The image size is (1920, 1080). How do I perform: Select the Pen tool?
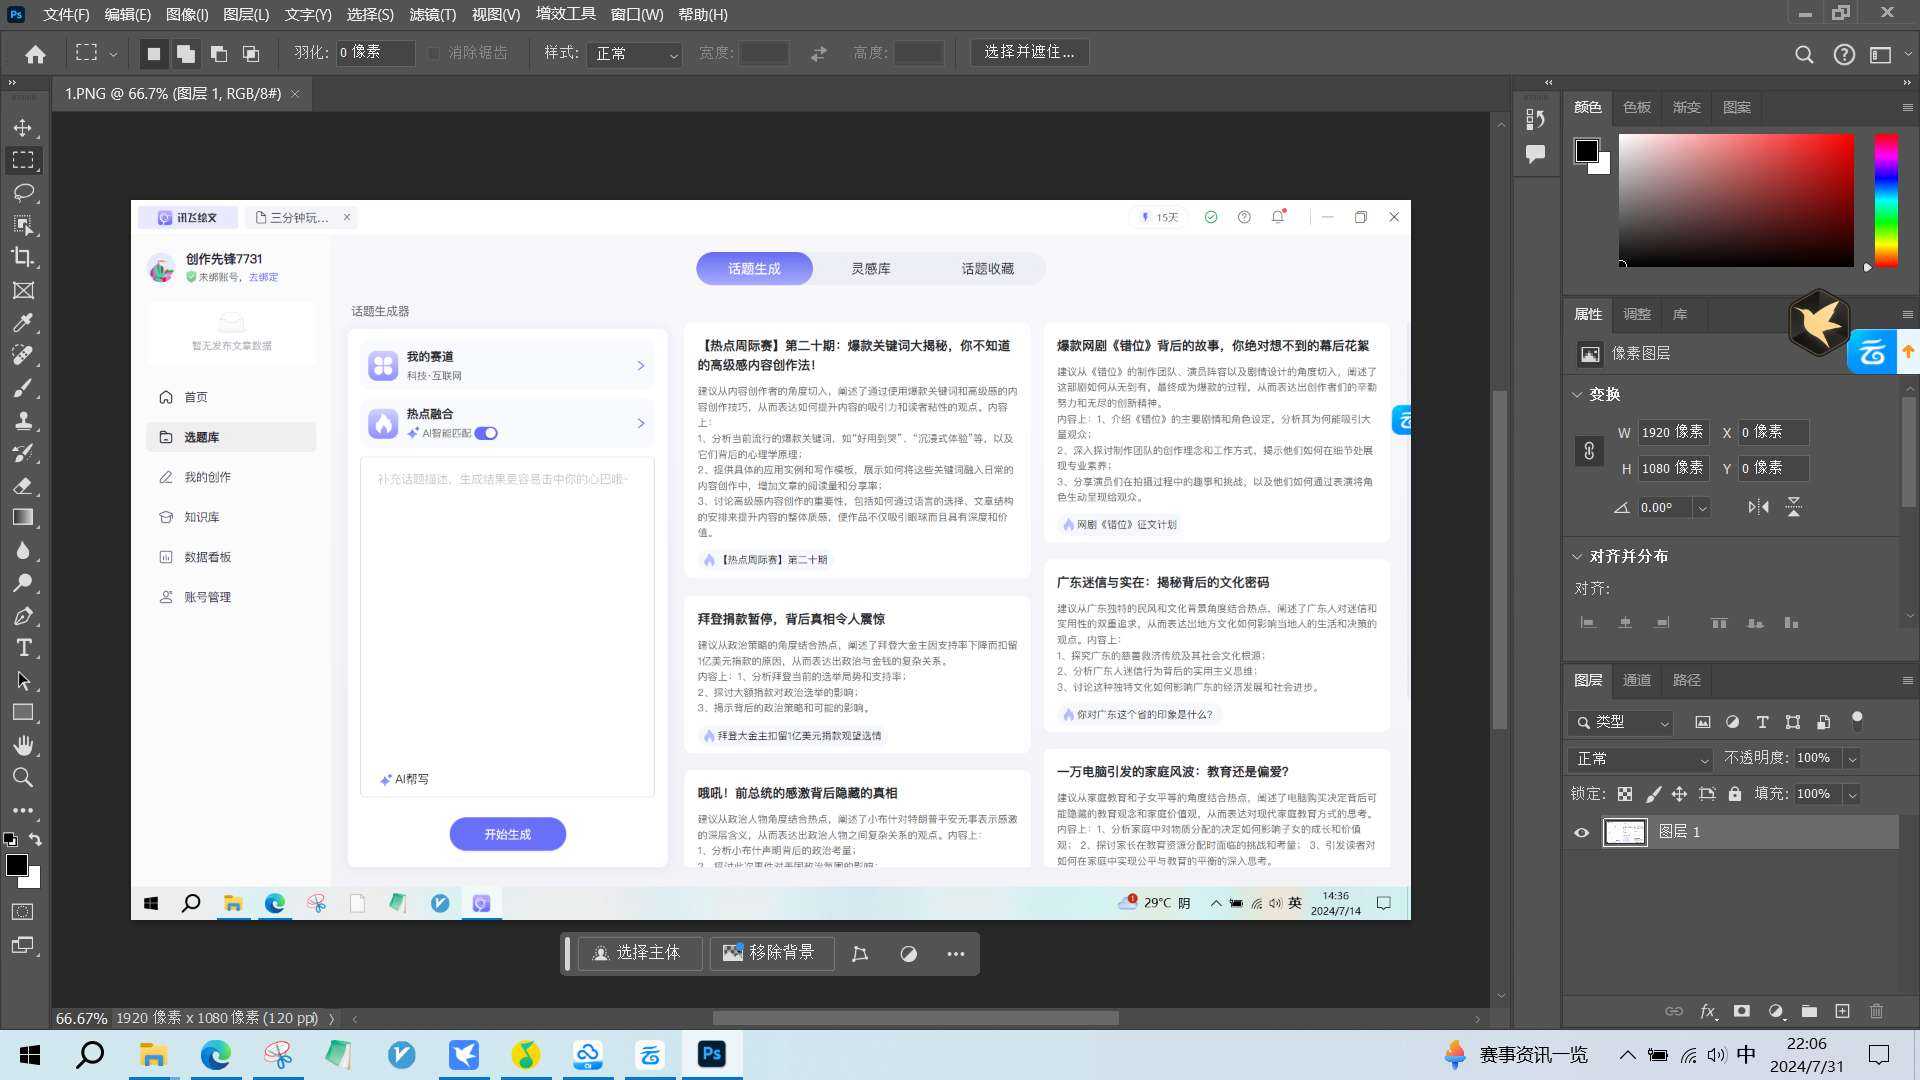click(x=23, y=616)
